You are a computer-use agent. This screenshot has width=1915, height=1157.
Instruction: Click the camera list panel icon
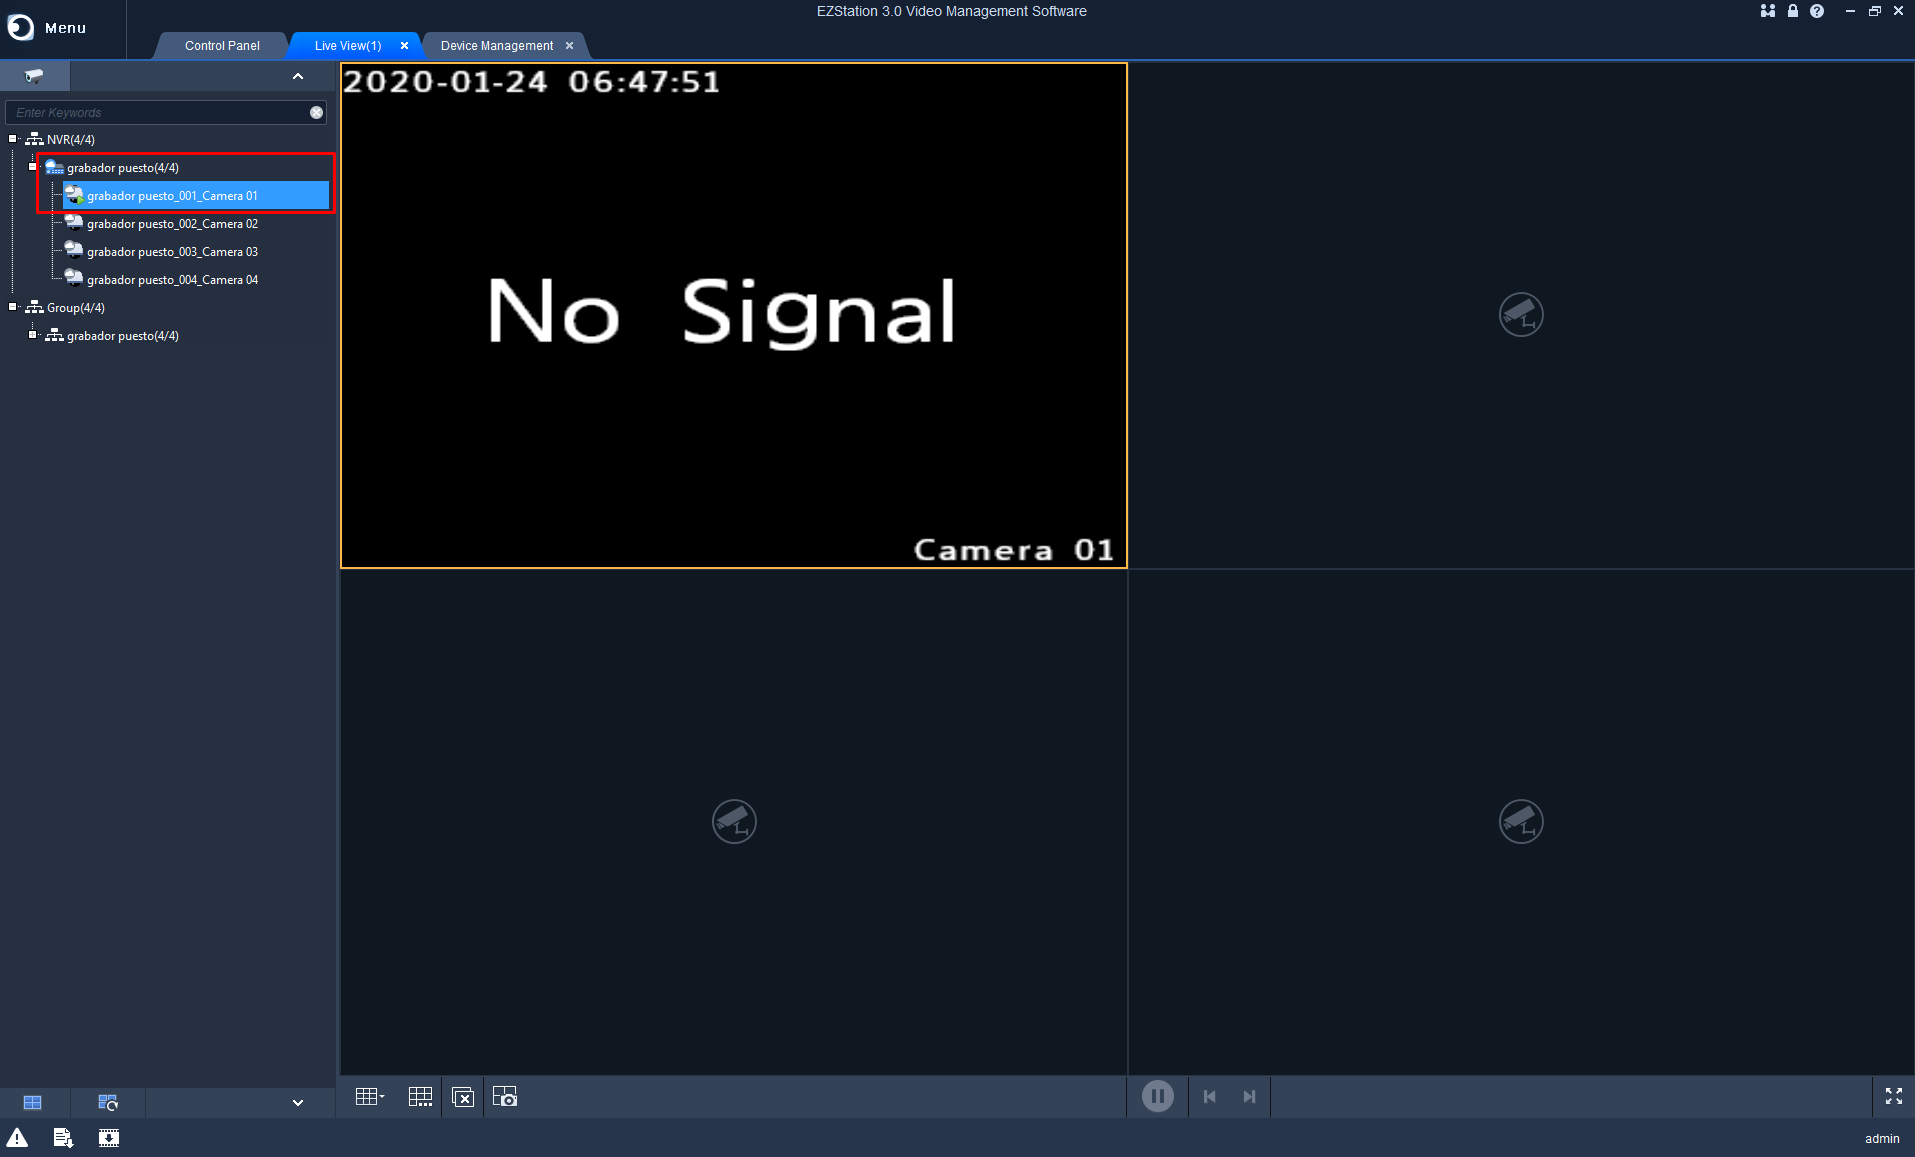click(x=33, y=1101)
